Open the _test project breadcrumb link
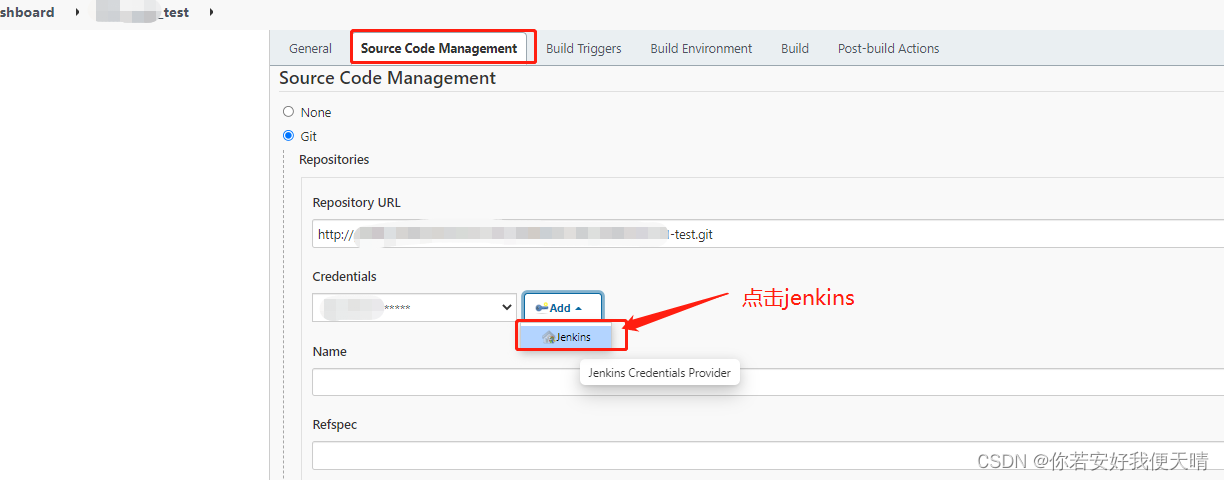 (143, 12)
